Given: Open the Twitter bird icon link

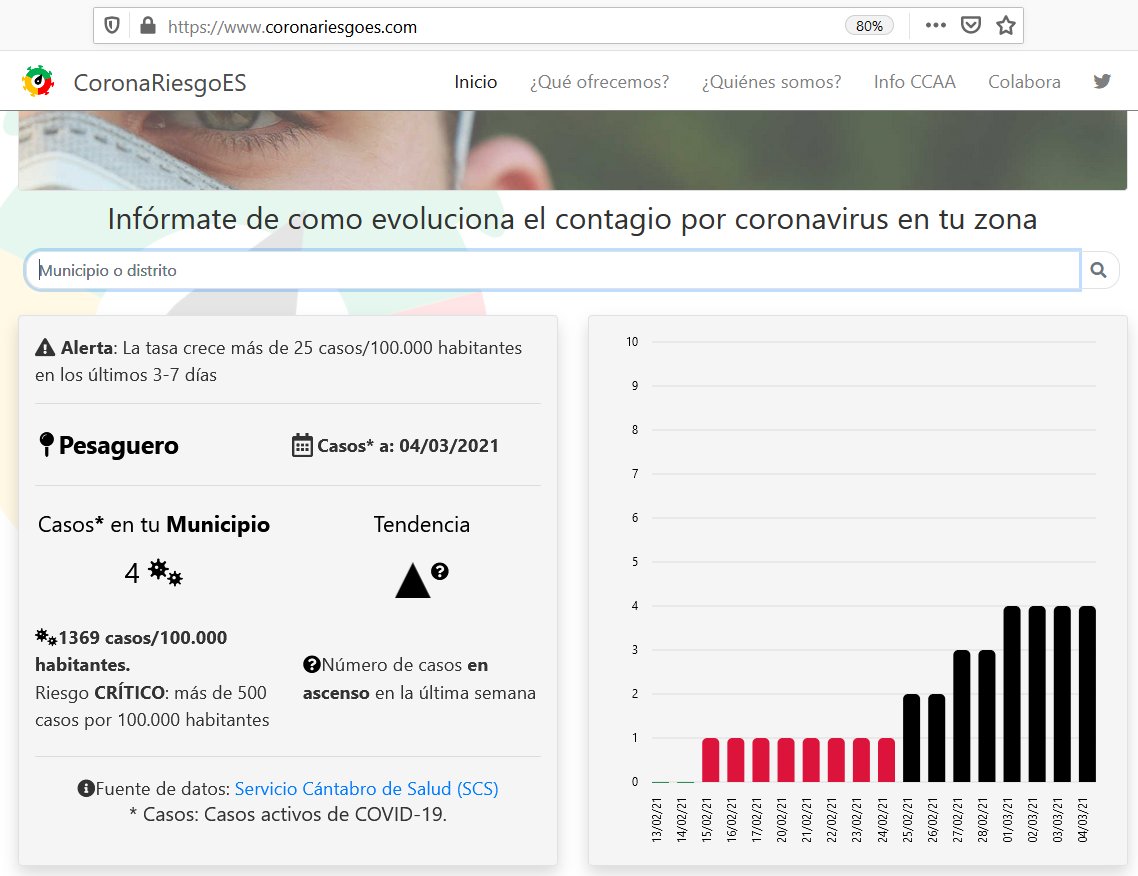Looking at the screenshot, I should [x=1102, y=81].
